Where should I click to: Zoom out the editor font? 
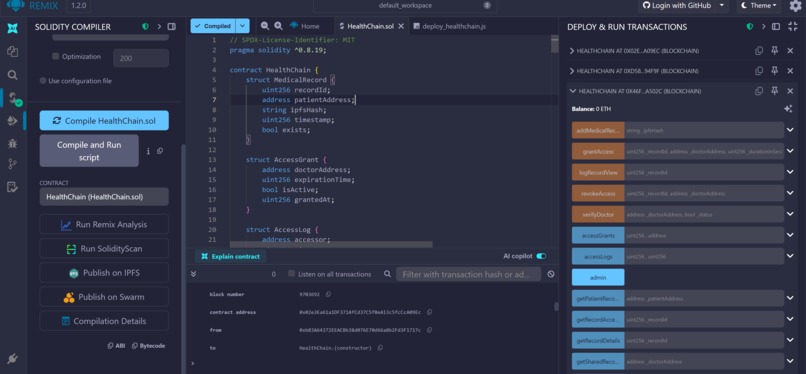pyautogui.click(x=265, y=26)
